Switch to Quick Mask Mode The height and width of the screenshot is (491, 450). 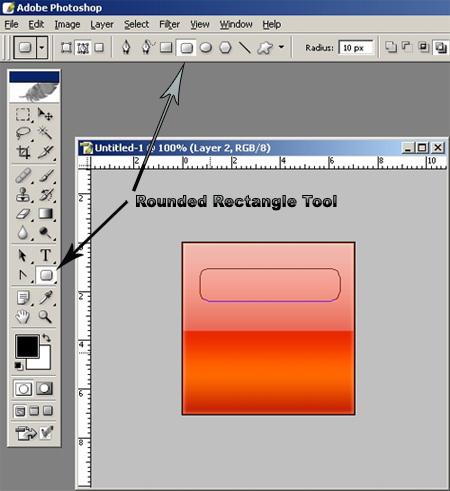pos(44,388)
